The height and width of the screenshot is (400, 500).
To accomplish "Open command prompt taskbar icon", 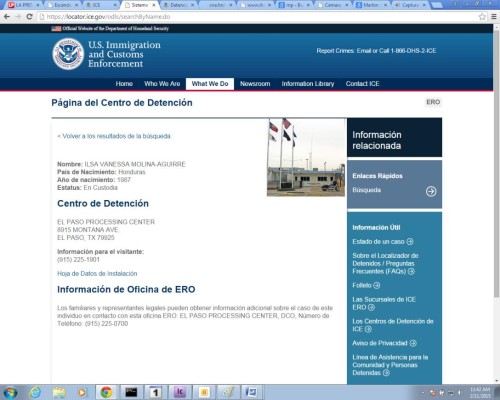I will (131, 392).
